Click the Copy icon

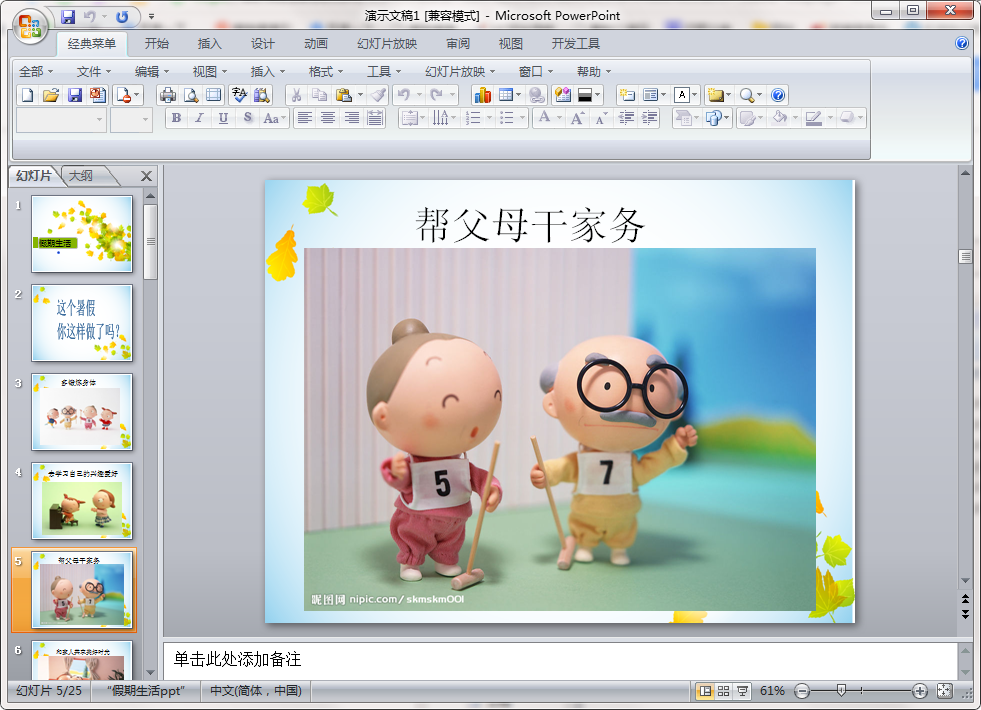pos(320,95)
